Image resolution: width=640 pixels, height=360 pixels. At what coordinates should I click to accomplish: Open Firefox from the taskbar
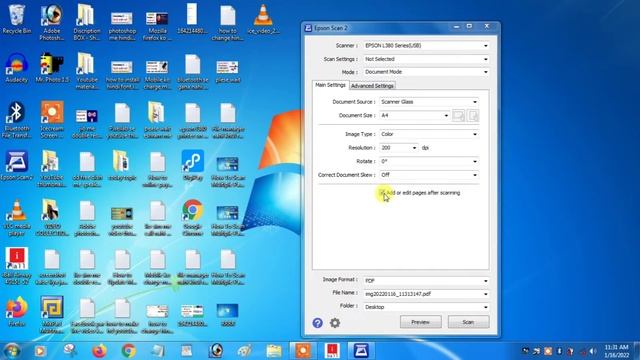(99, 351)
